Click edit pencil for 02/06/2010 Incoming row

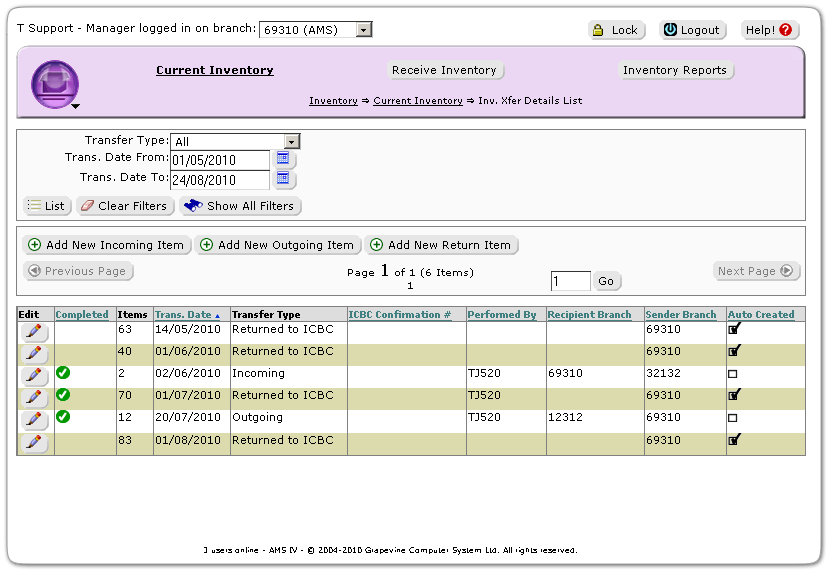pyautogui.click(x=34, y=375)
